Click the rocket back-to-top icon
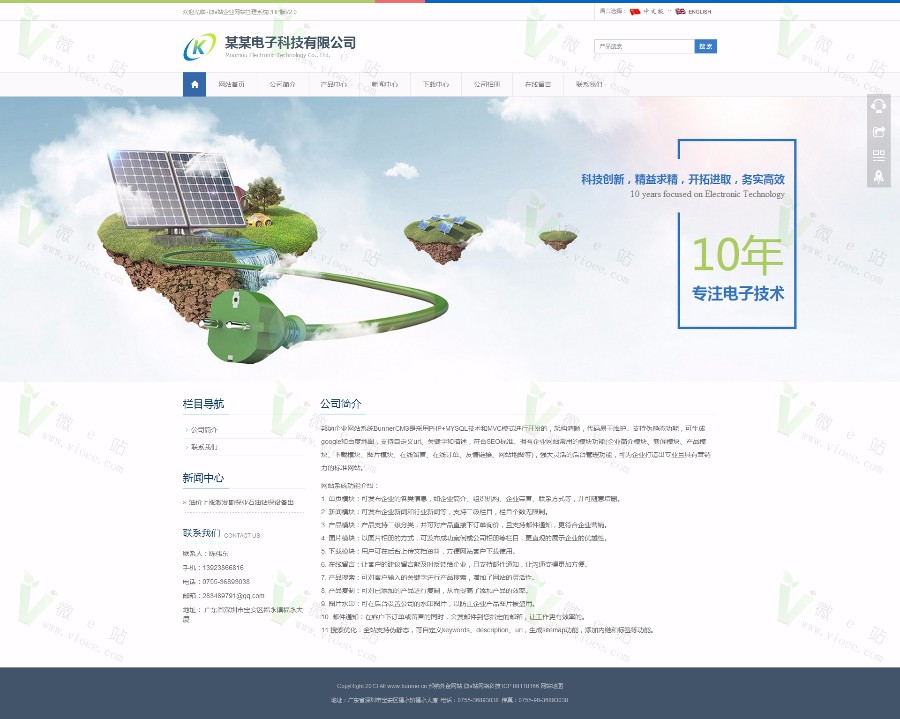 pyautogui.click(x=879, y=178)
